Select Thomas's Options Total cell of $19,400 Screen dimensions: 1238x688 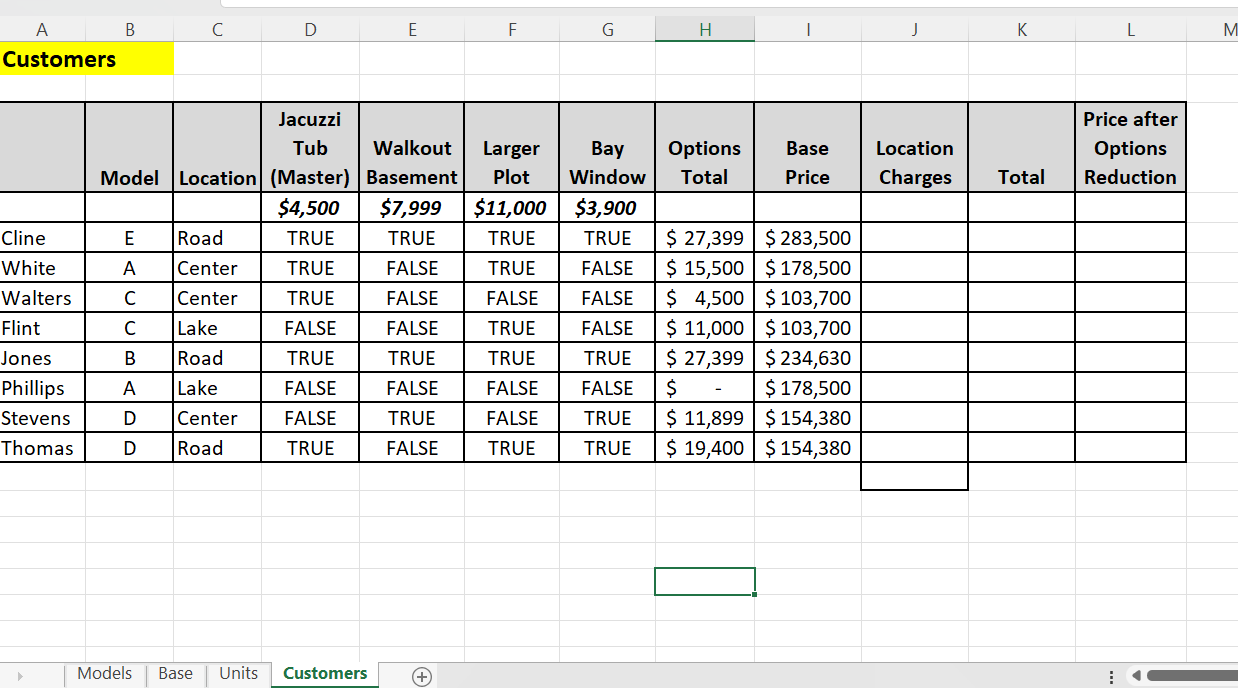click(704, 448)
